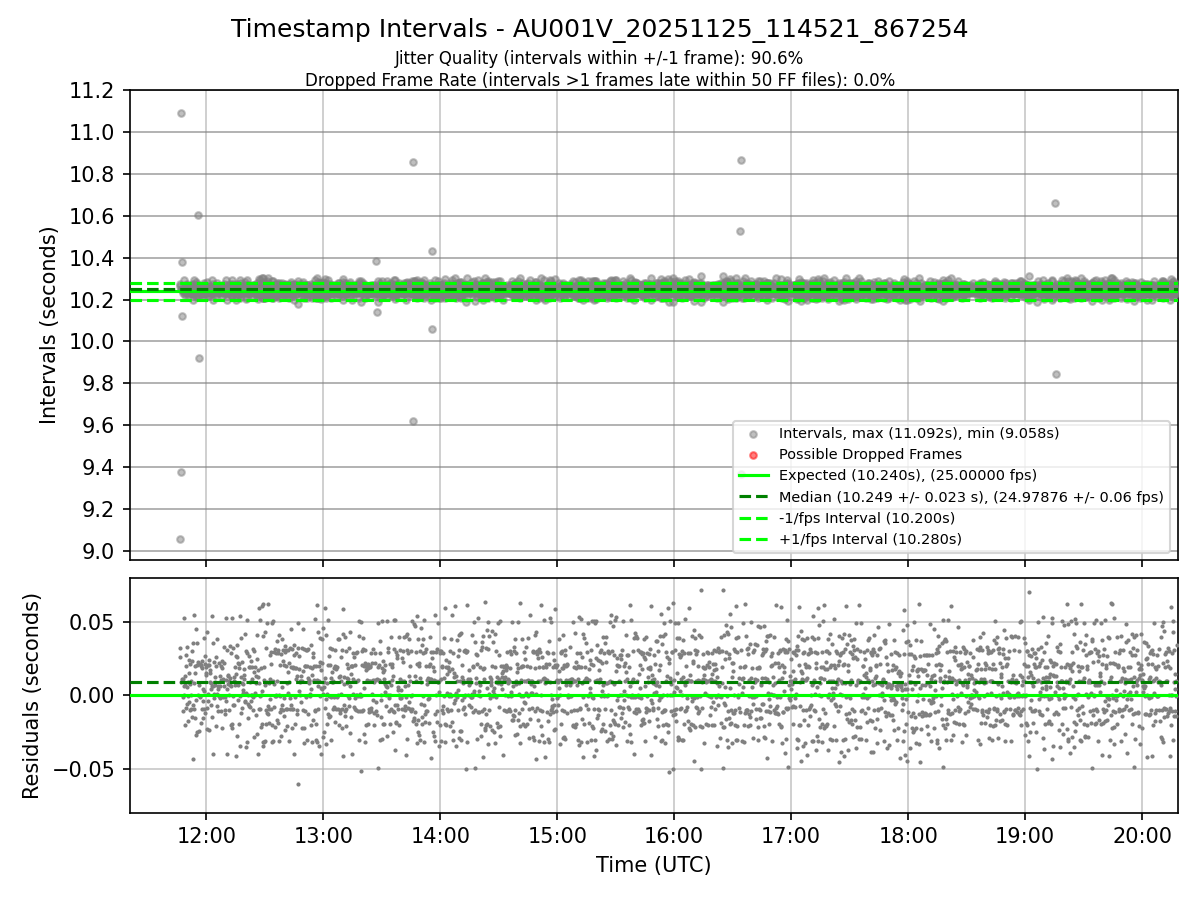The image size is (1200, 900).
Task: Click the outlier point near 9.84s after 19:00
Action: (1056, 374)
